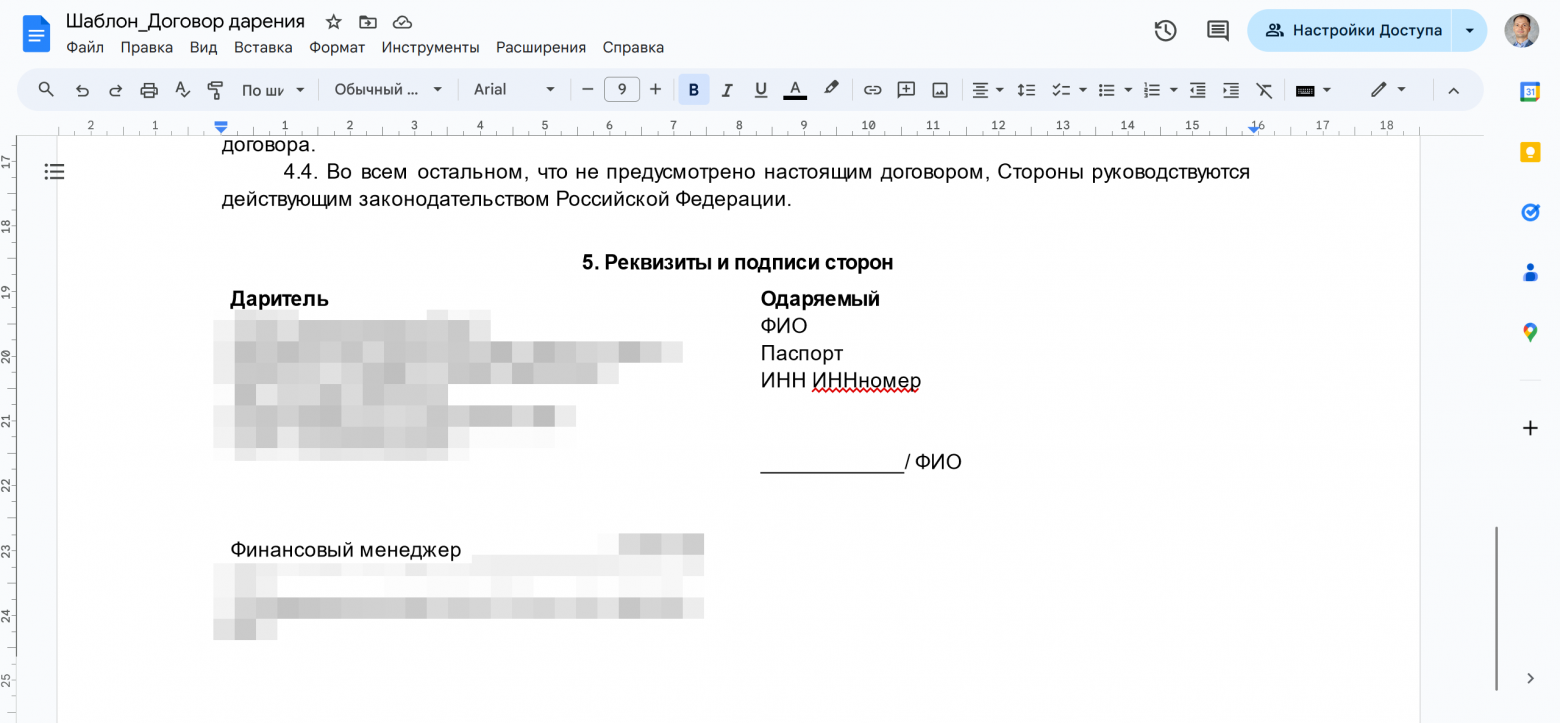The width and height of the screenshot is (1560, 723).
Task: Open line and paragraph spacing options
Action: [x=1026, y=90]
